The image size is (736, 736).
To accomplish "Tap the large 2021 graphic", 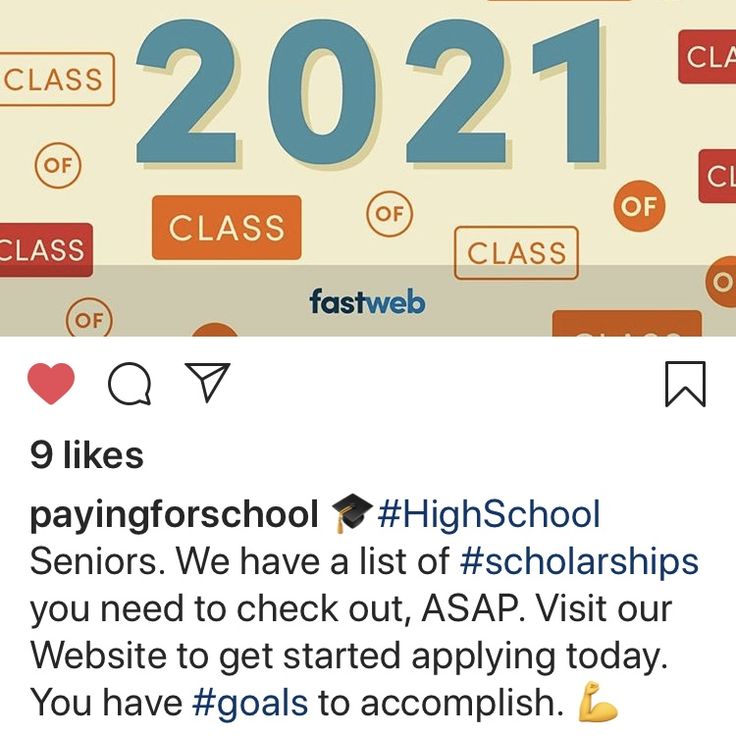I will (x=368, y=93).
